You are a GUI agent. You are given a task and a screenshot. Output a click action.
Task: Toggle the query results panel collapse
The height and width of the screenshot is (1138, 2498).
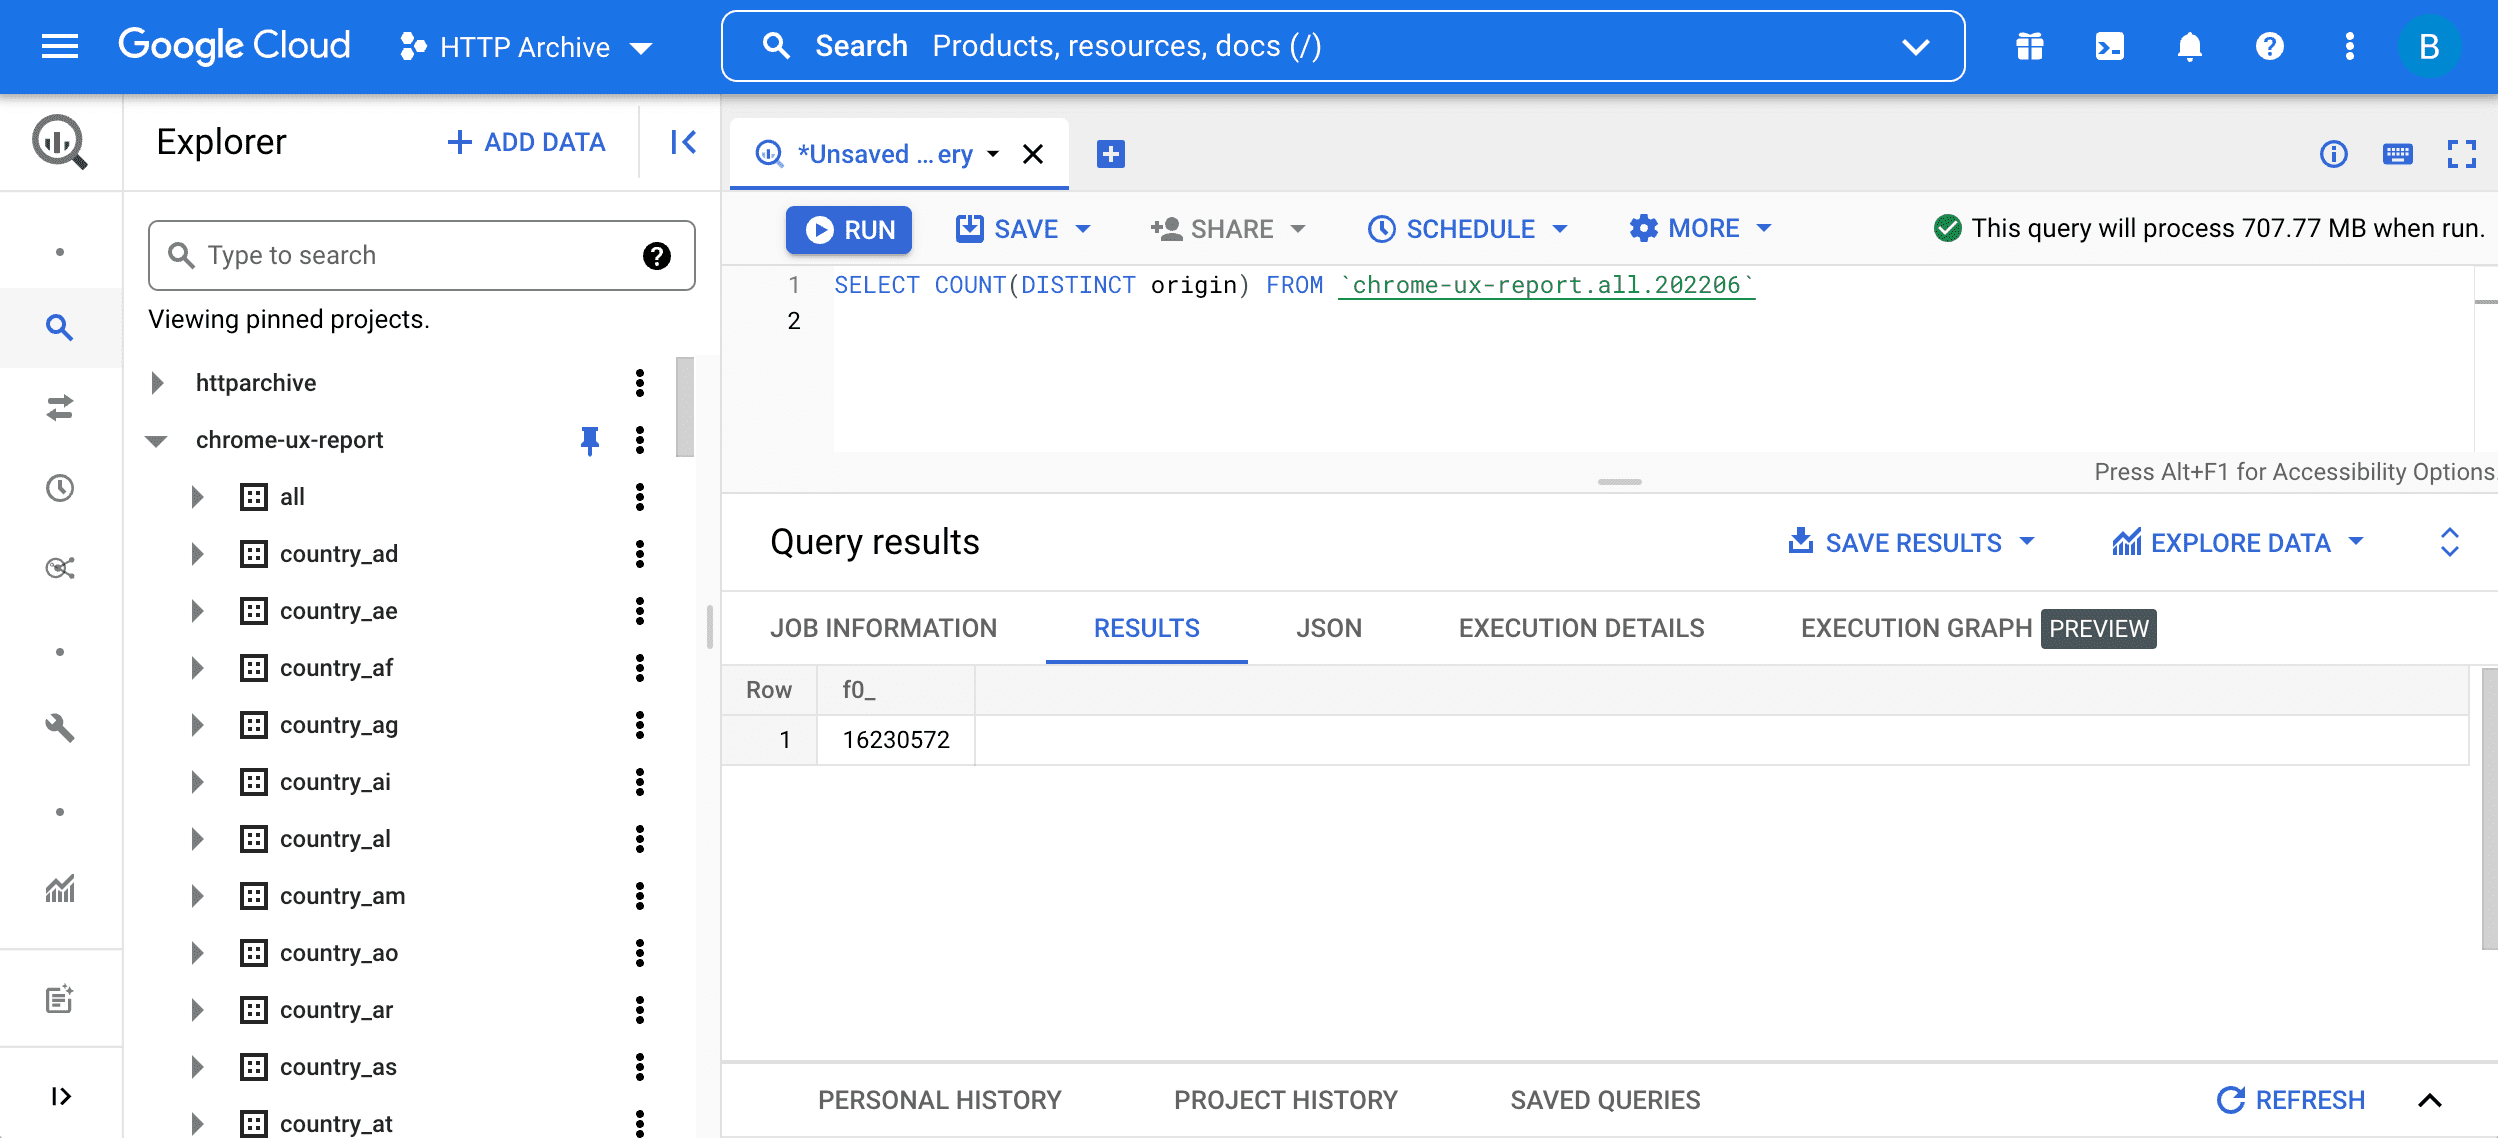pyautogui.click(x=2452, y=542)
